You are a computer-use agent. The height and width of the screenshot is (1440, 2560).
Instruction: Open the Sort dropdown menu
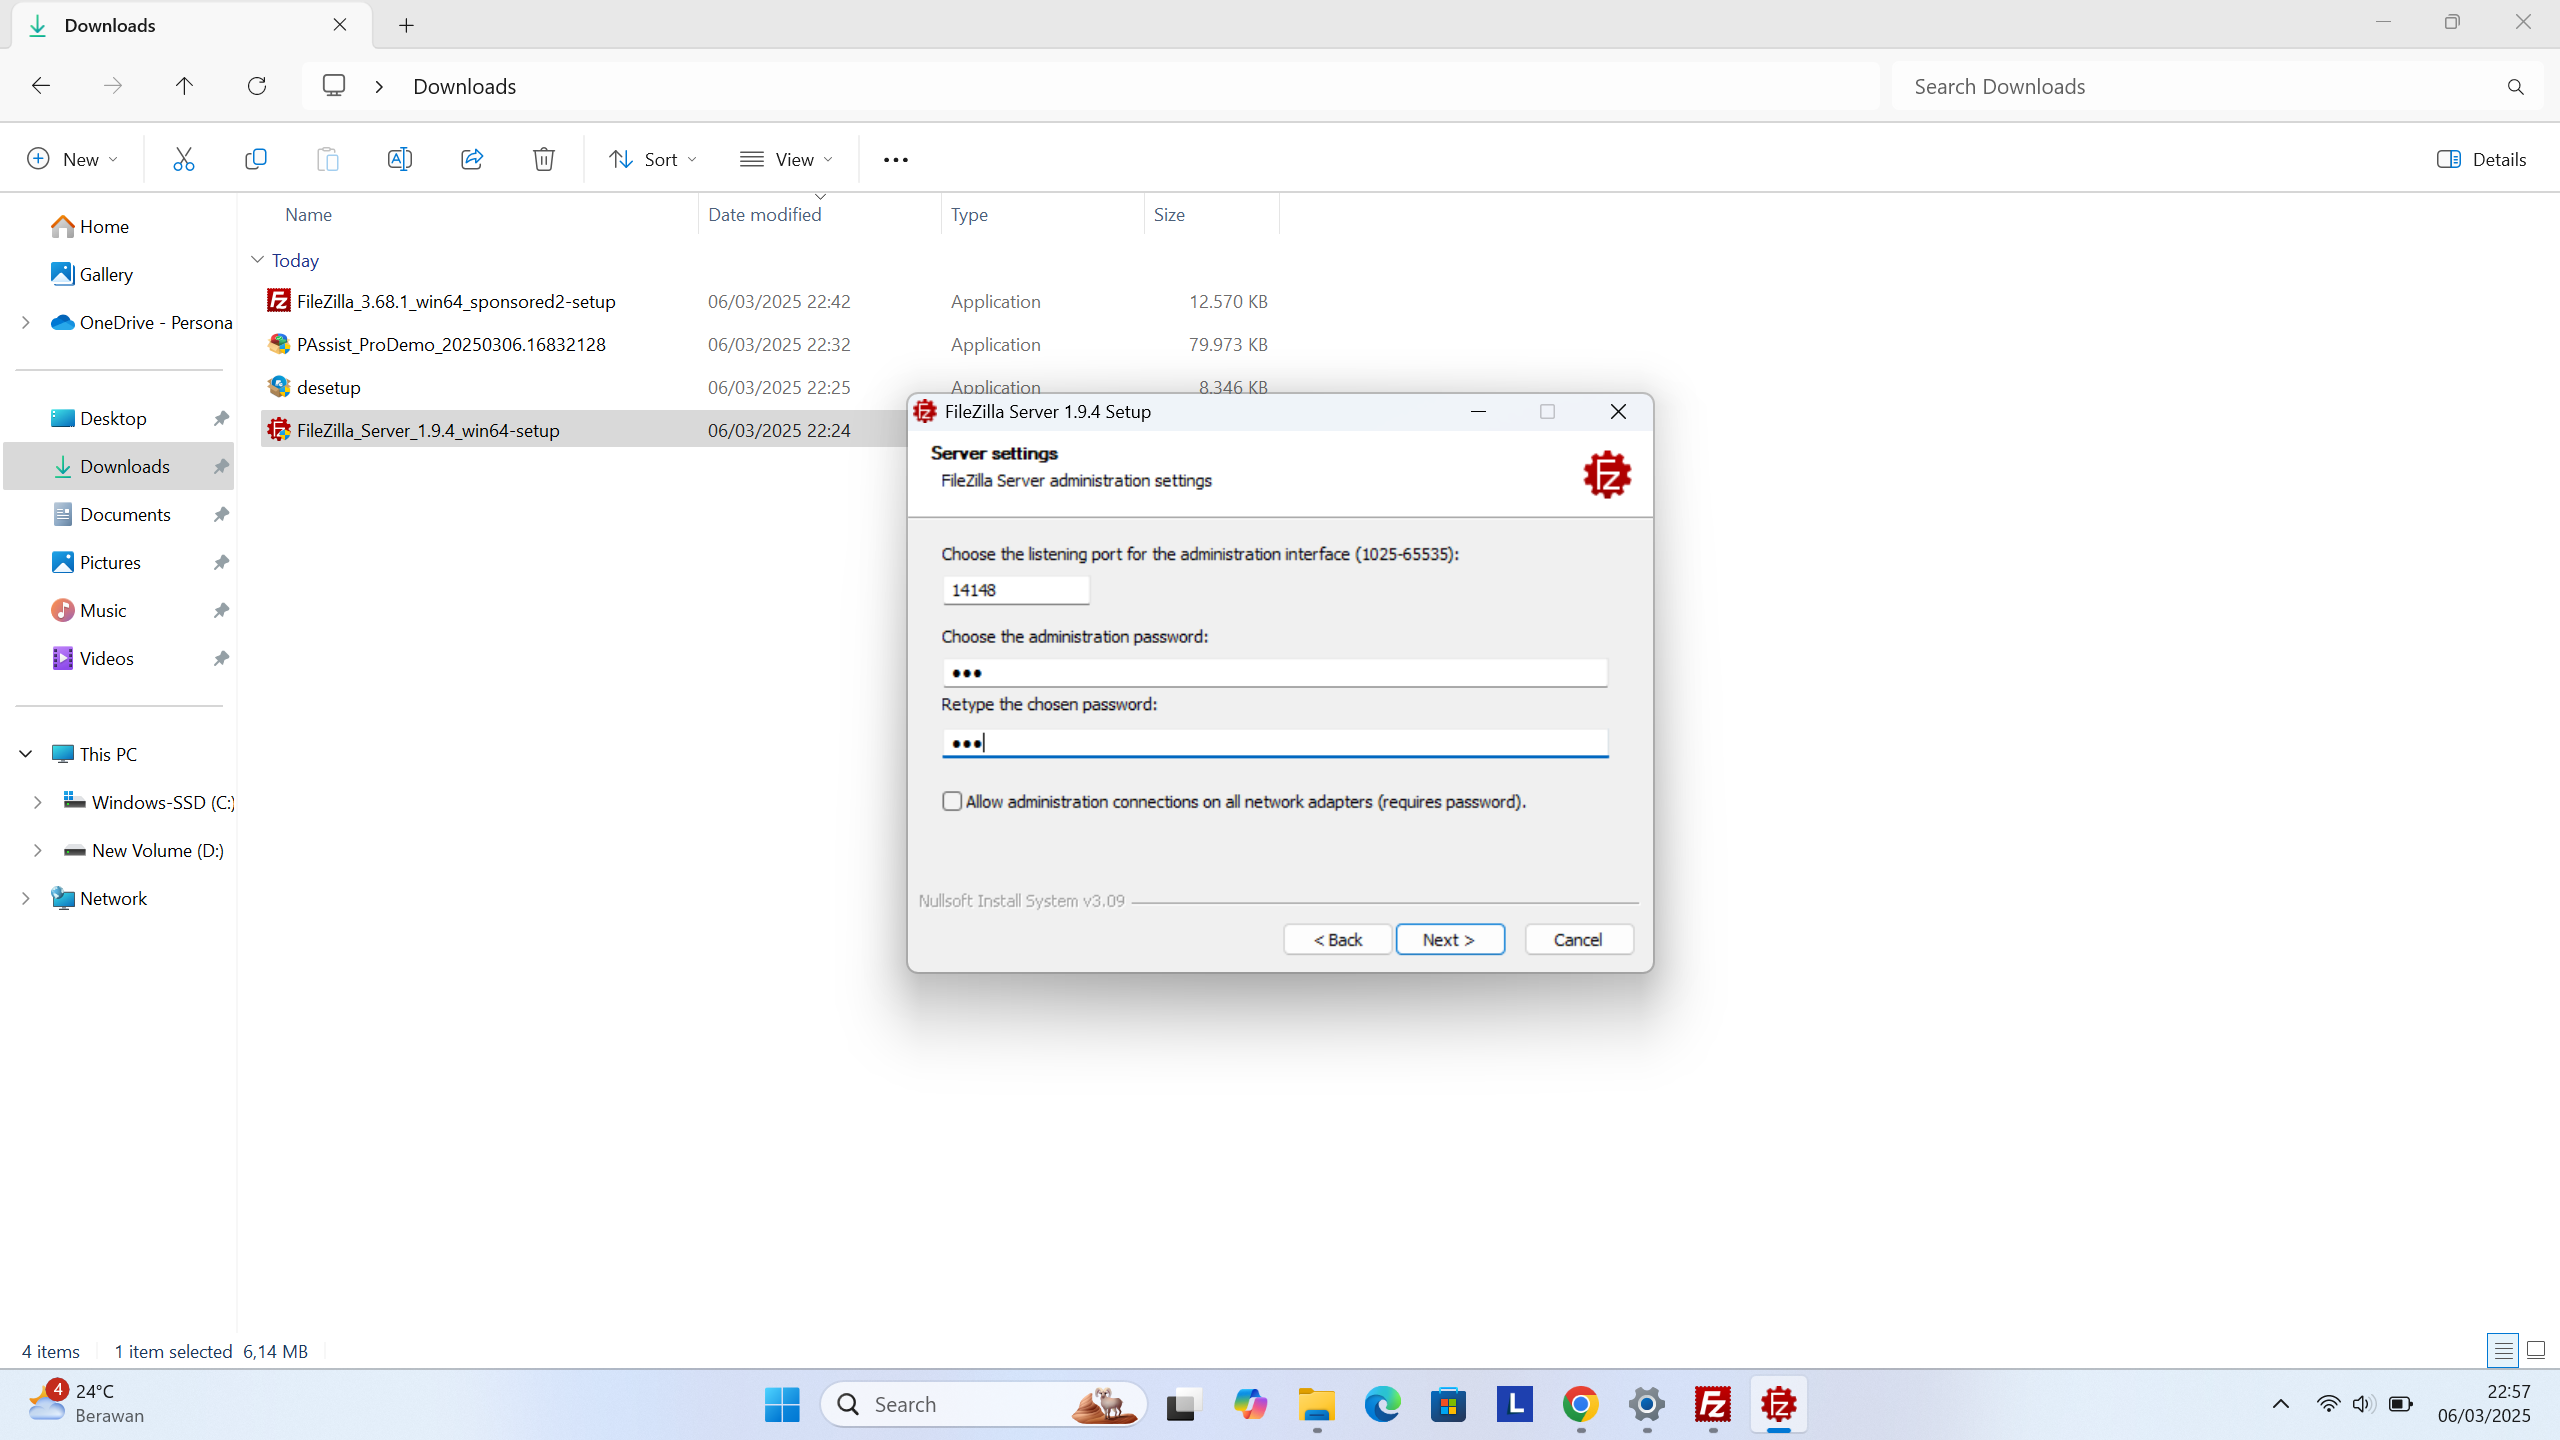[653, 159]
